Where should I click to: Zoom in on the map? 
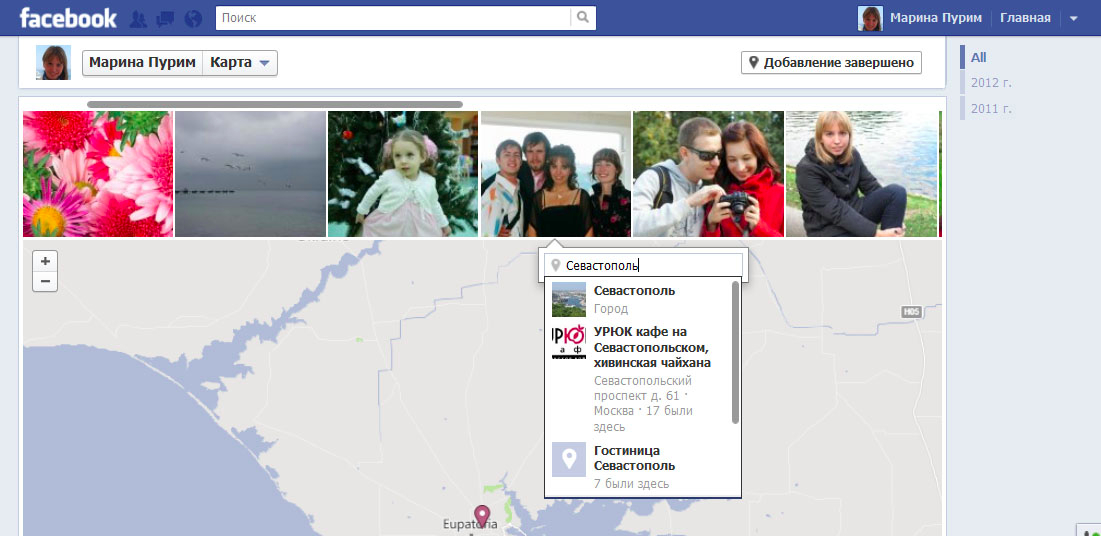(45, 261)
